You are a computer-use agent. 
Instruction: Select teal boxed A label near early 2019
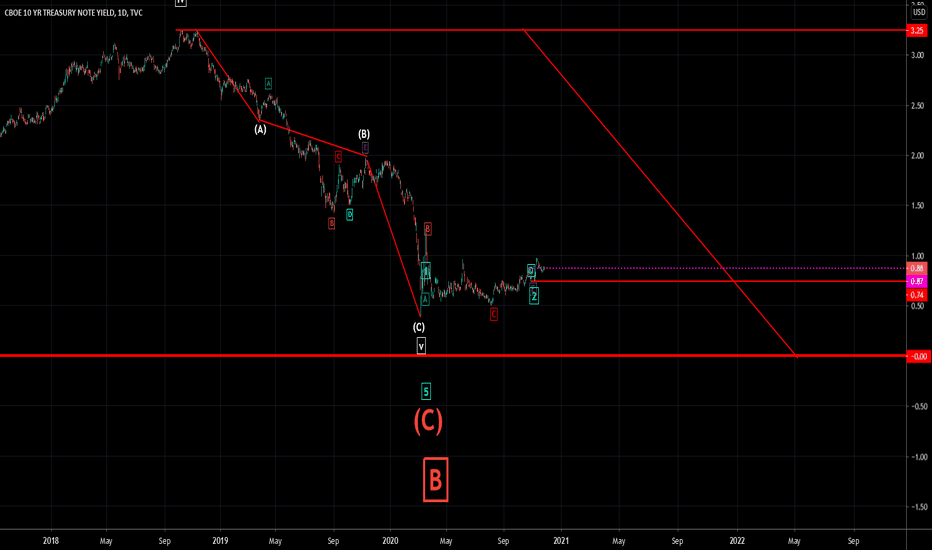coord(268,84)
